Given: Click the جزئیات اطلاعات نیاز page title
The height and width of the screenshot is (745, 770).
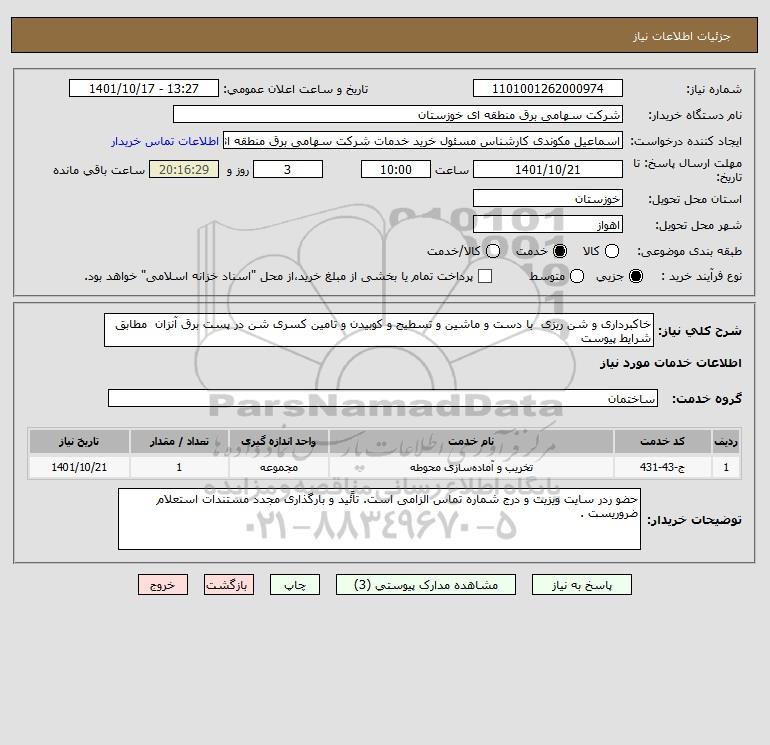Looking at the screenshot, I should click(682, 36).
